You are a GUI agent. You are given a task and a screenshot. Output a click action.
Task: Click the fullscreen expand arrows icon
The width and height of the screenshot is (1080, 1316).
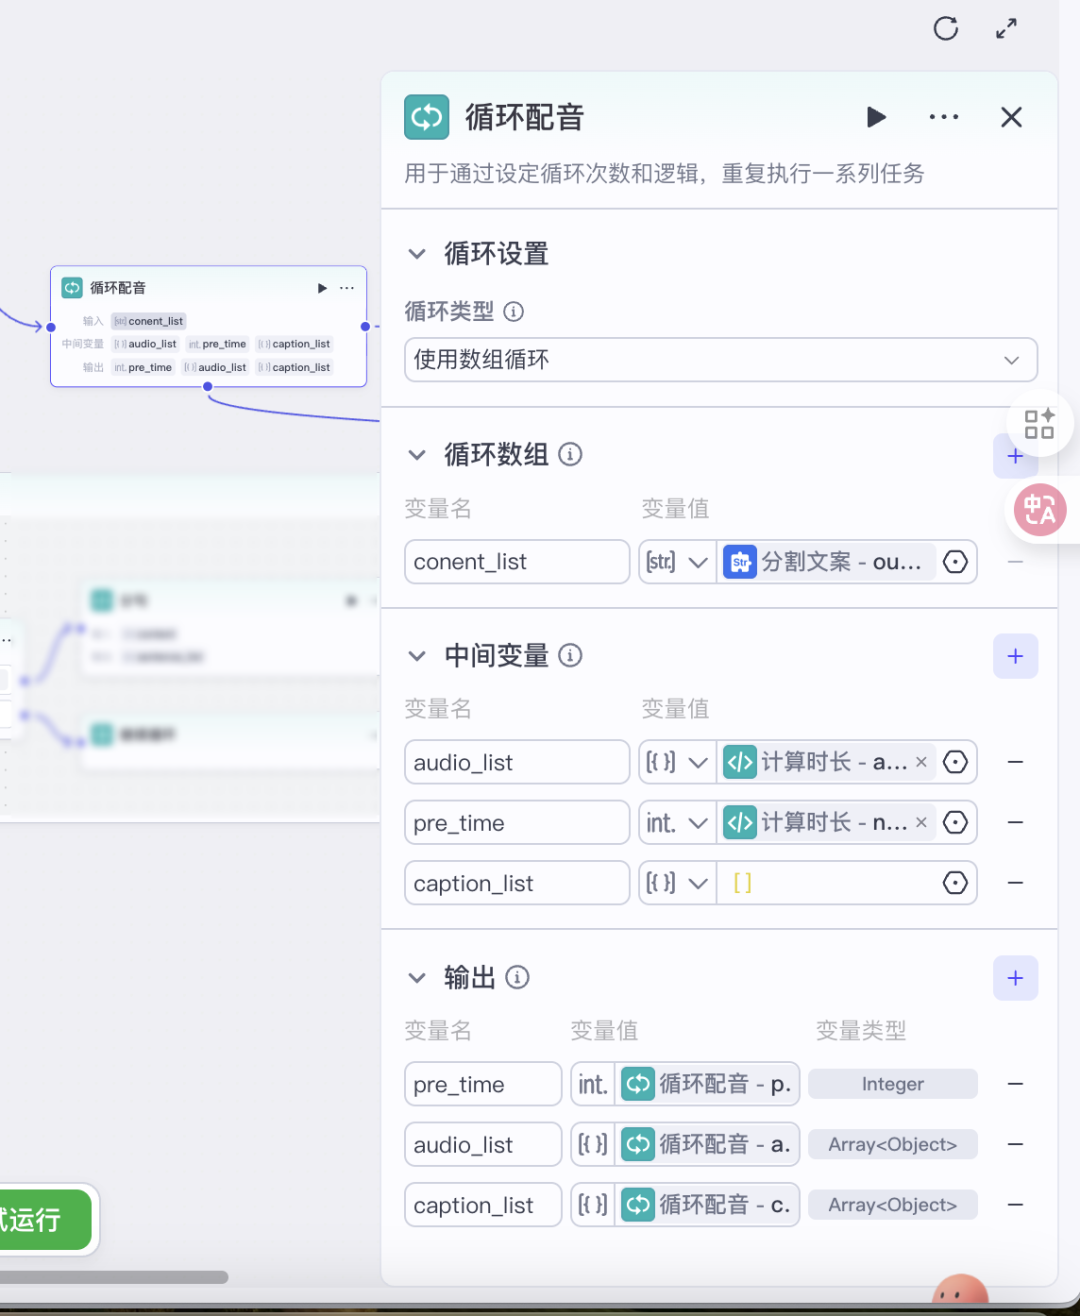[1006, 29]
